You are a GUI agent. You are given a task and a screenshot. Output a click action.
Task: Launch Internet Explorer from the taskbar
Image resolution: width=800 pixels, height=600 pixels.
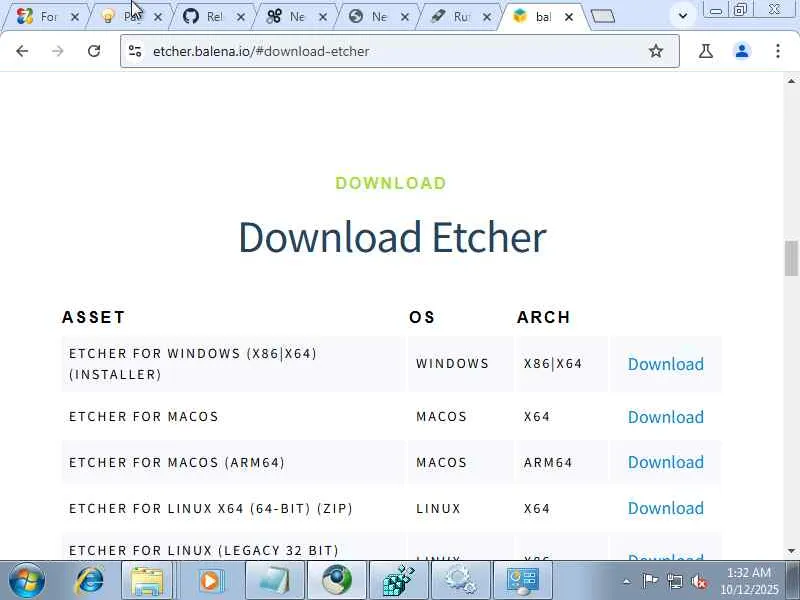89,581
